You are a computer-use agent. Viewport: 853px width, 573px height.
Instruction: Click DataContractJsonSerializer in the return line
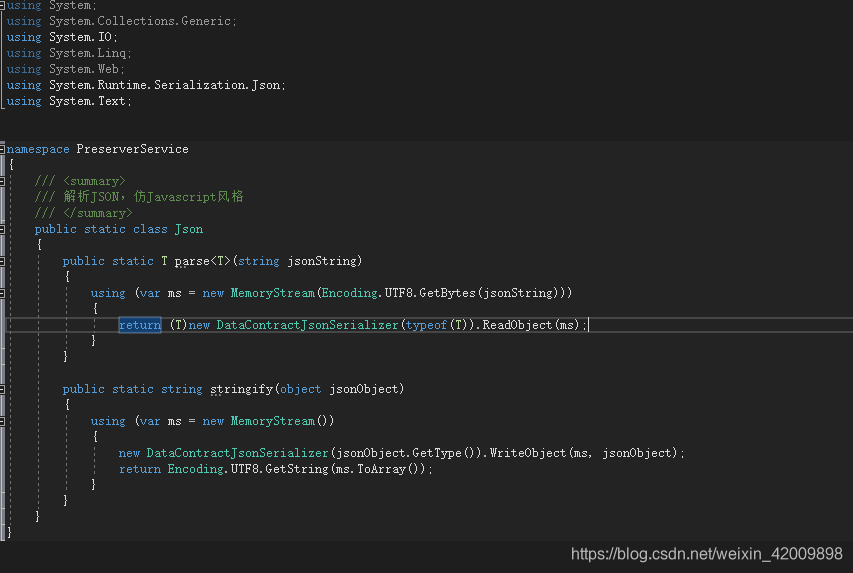click(x=307, y=325)
